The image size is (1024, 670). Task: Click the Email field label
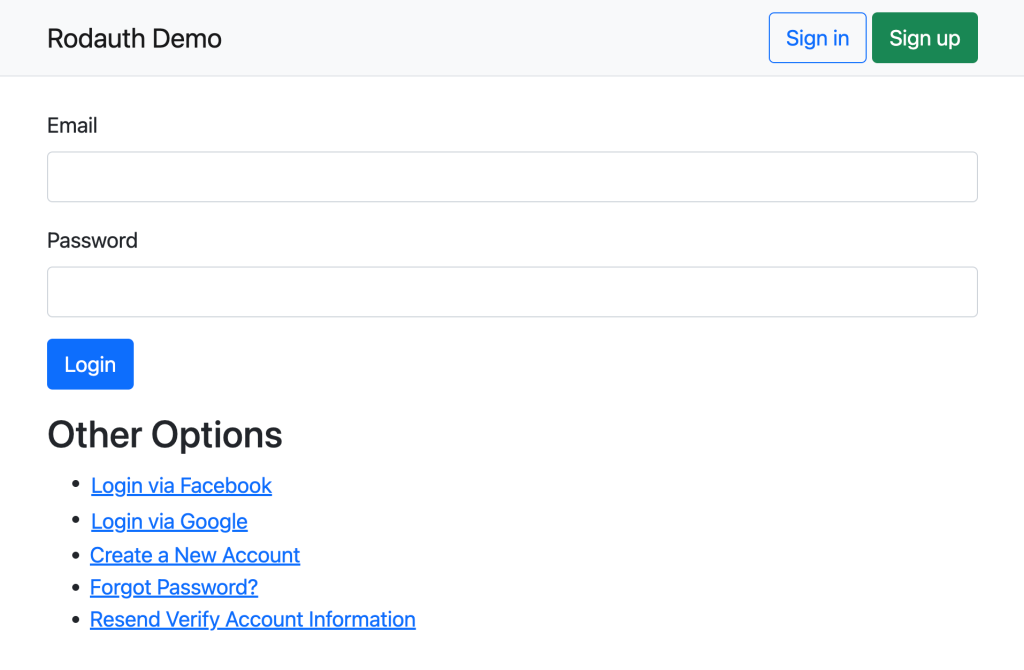pyautogui.click(x=72, y=126)
